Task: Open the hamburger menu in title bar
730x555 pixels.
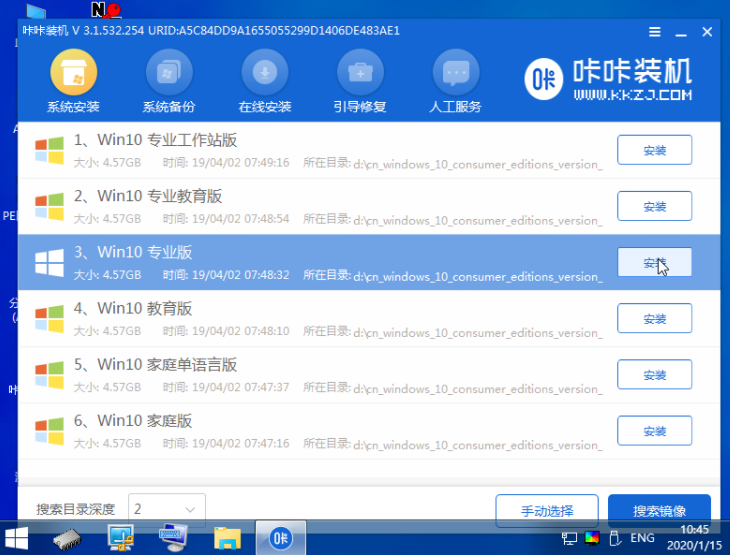Action: tap(653, 32)
